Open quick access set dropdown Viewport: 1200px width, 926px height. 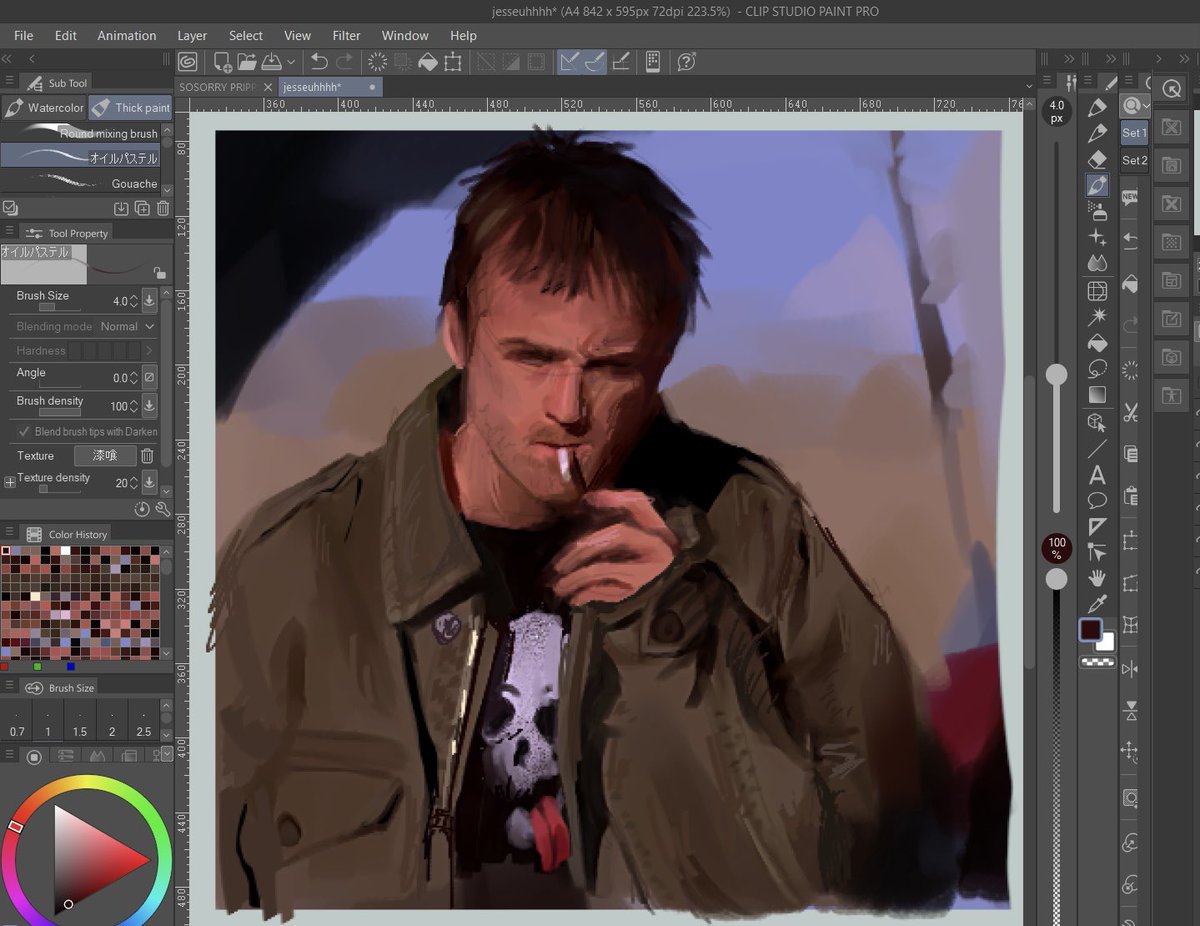pyautogui.click(x=1135, y=105)
